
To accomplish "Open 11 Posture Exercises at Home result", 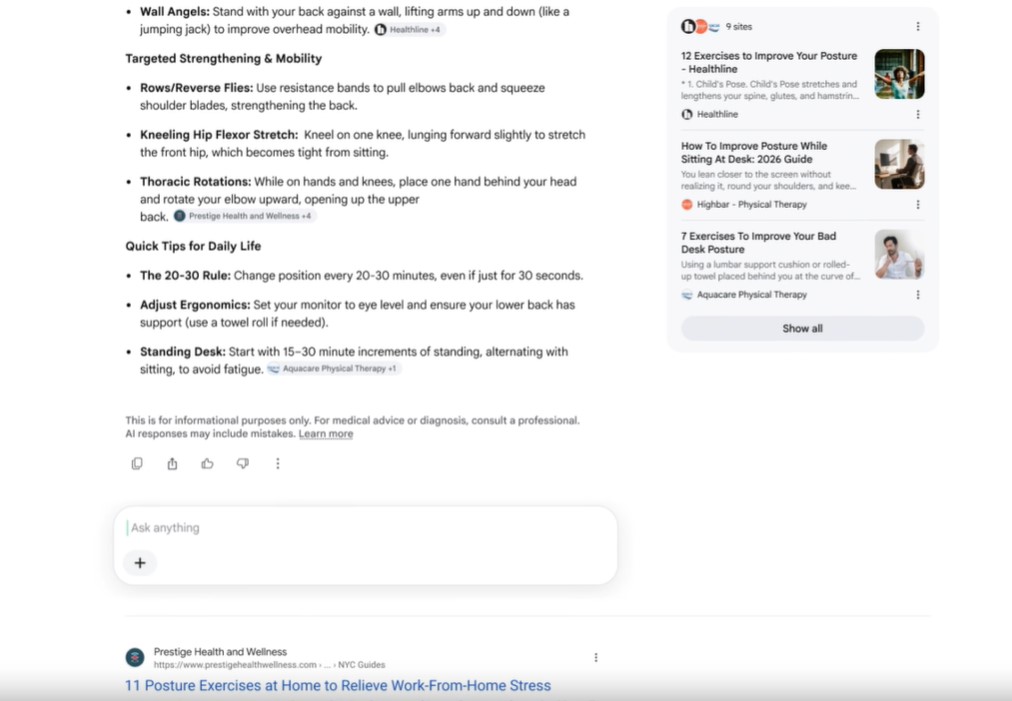I will click(338, 686).
